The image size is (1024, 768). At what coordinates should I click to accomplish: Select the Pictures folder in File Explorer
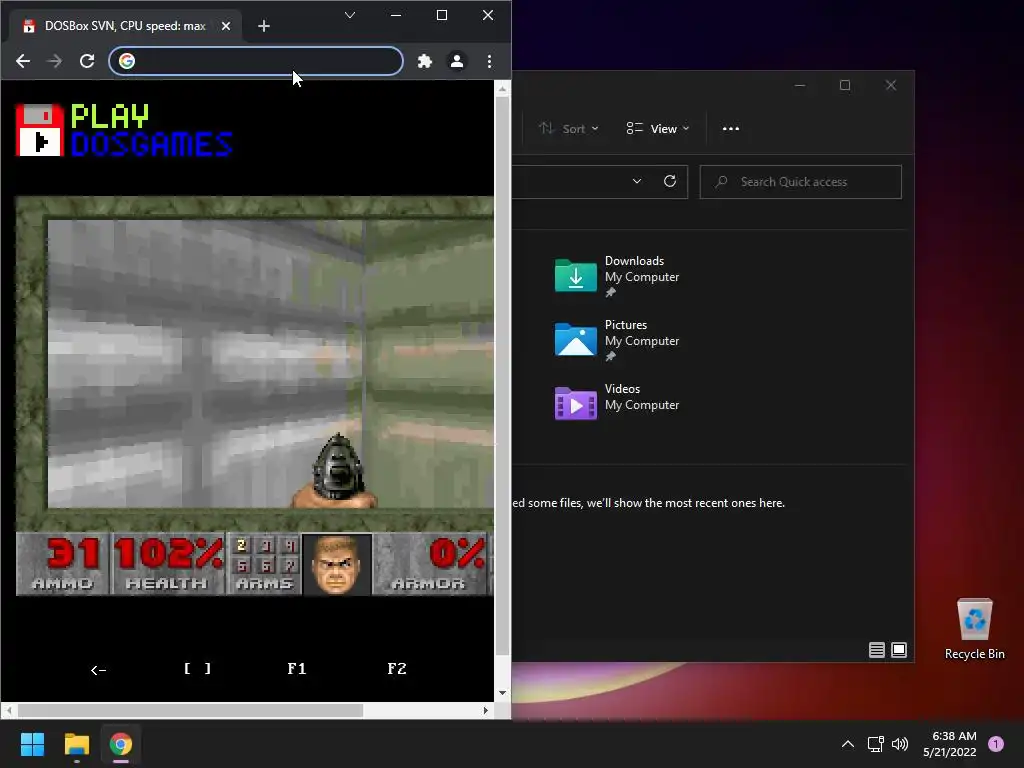click(617, 340)
